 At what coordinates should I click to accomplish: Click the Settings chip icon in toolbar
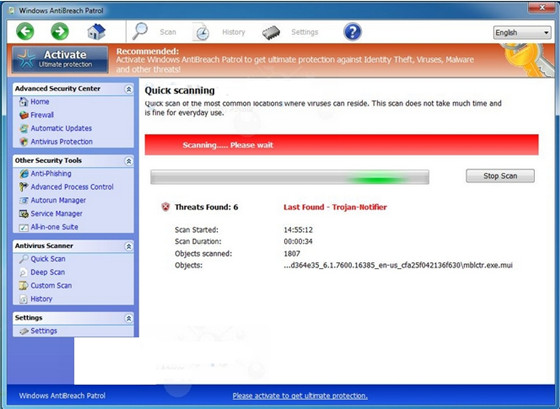click(271, 33)
